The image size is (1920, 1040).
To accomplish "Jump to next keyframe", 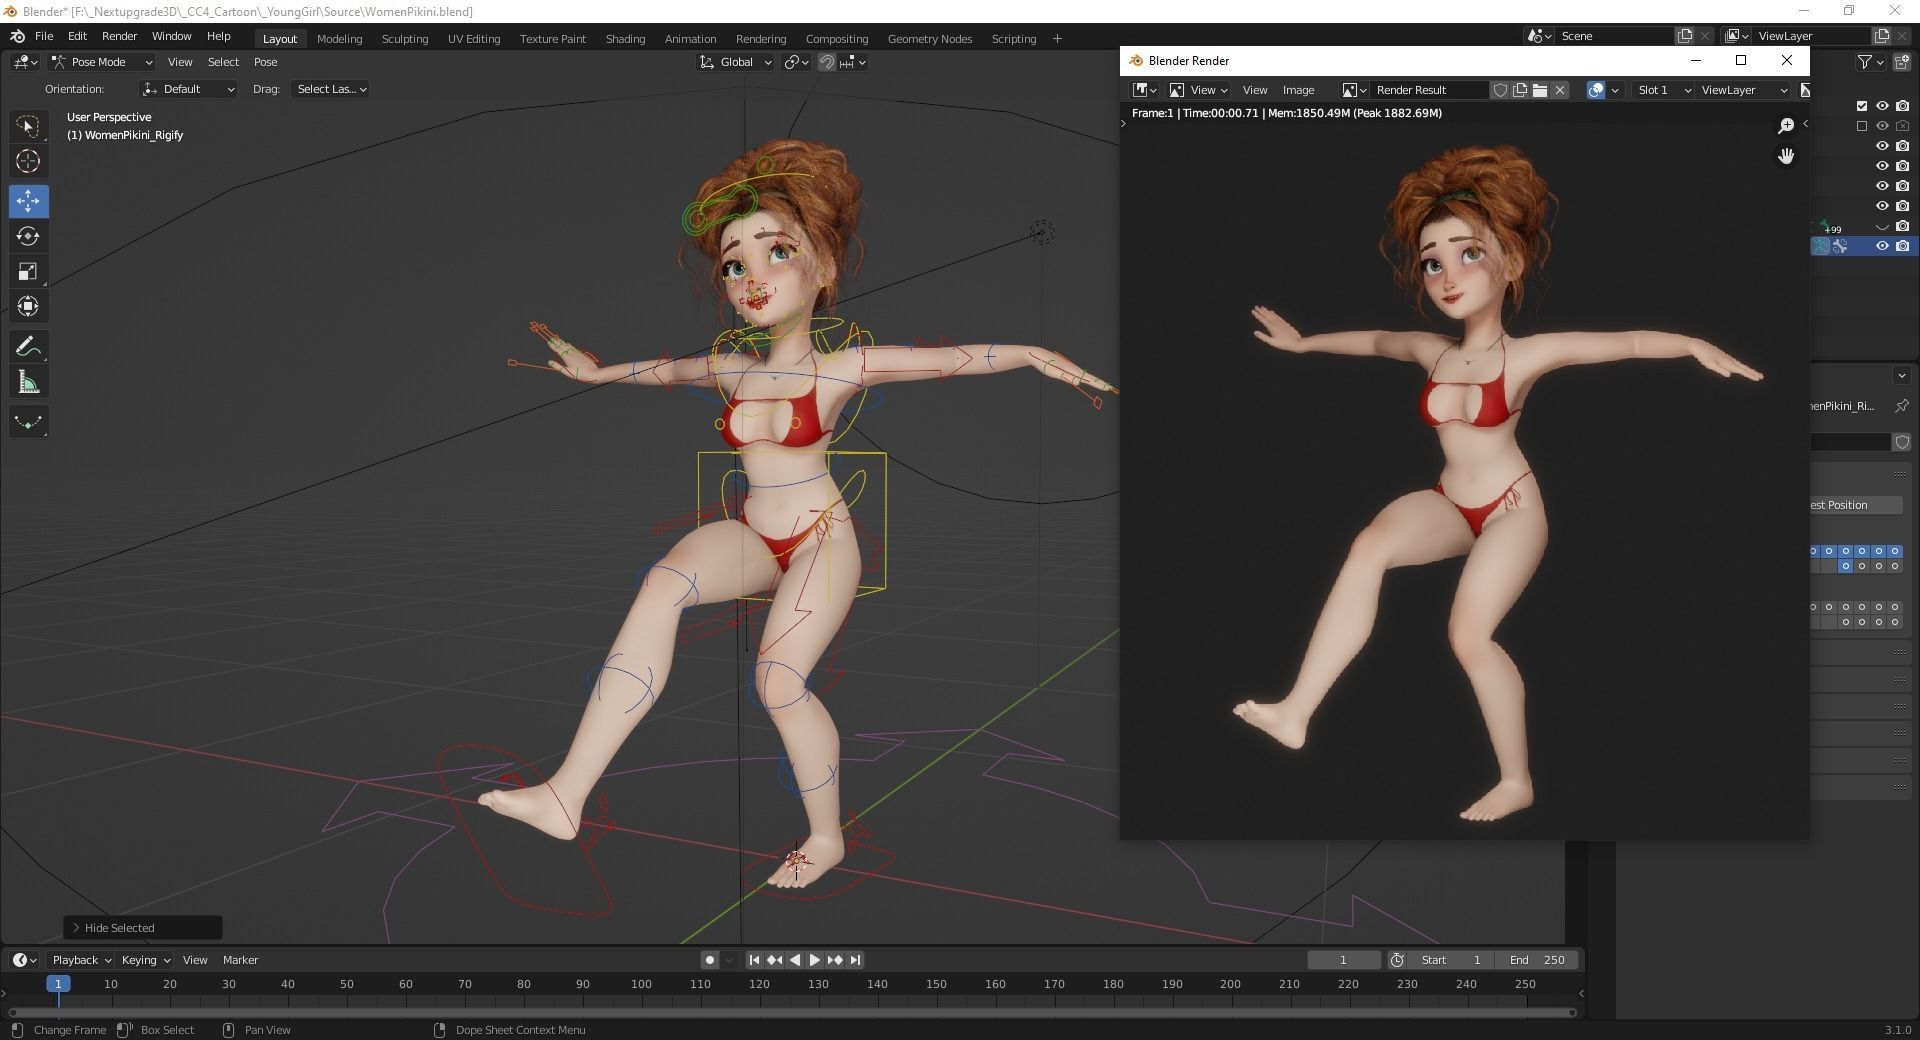I will 835,960.
